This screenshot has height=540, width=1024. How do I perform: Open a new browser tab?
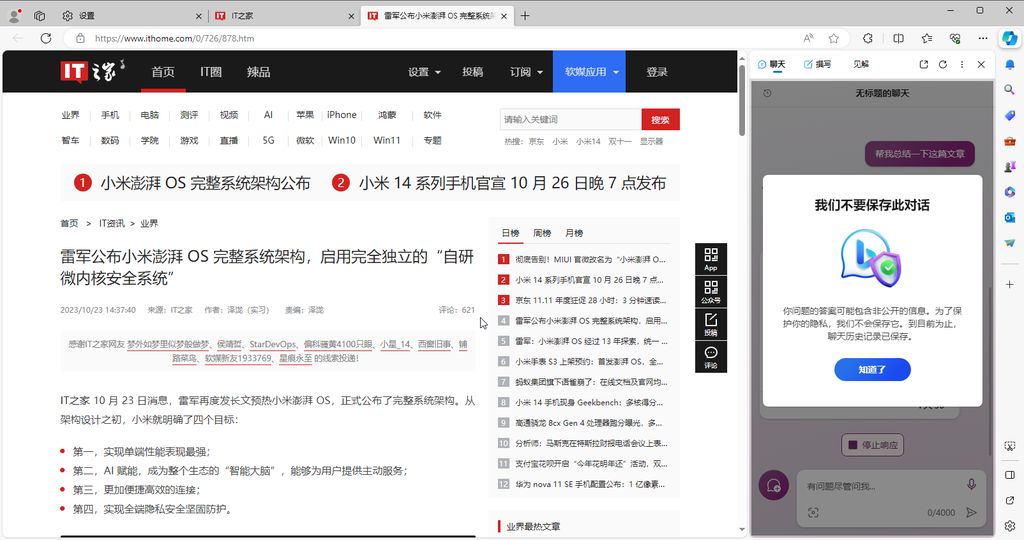tap(525, 16)
